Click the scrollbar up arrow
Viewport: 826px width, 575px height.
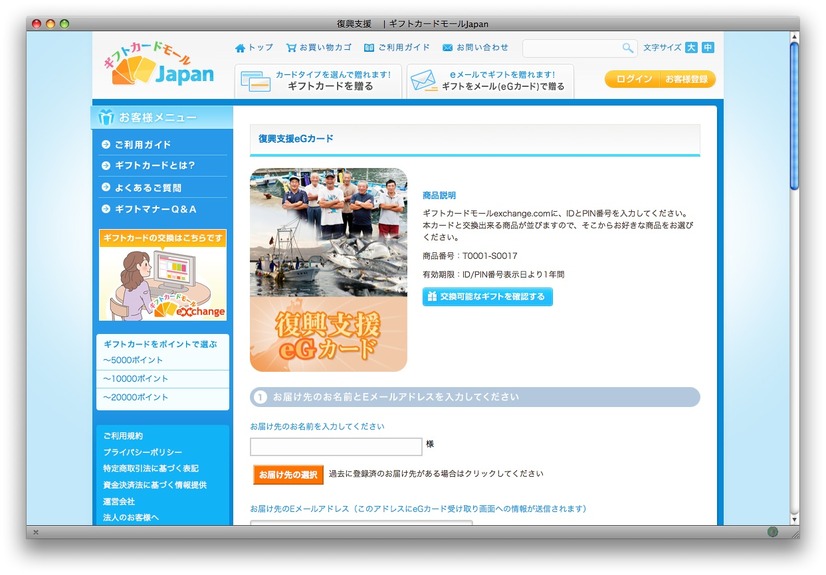coord(794,36)
